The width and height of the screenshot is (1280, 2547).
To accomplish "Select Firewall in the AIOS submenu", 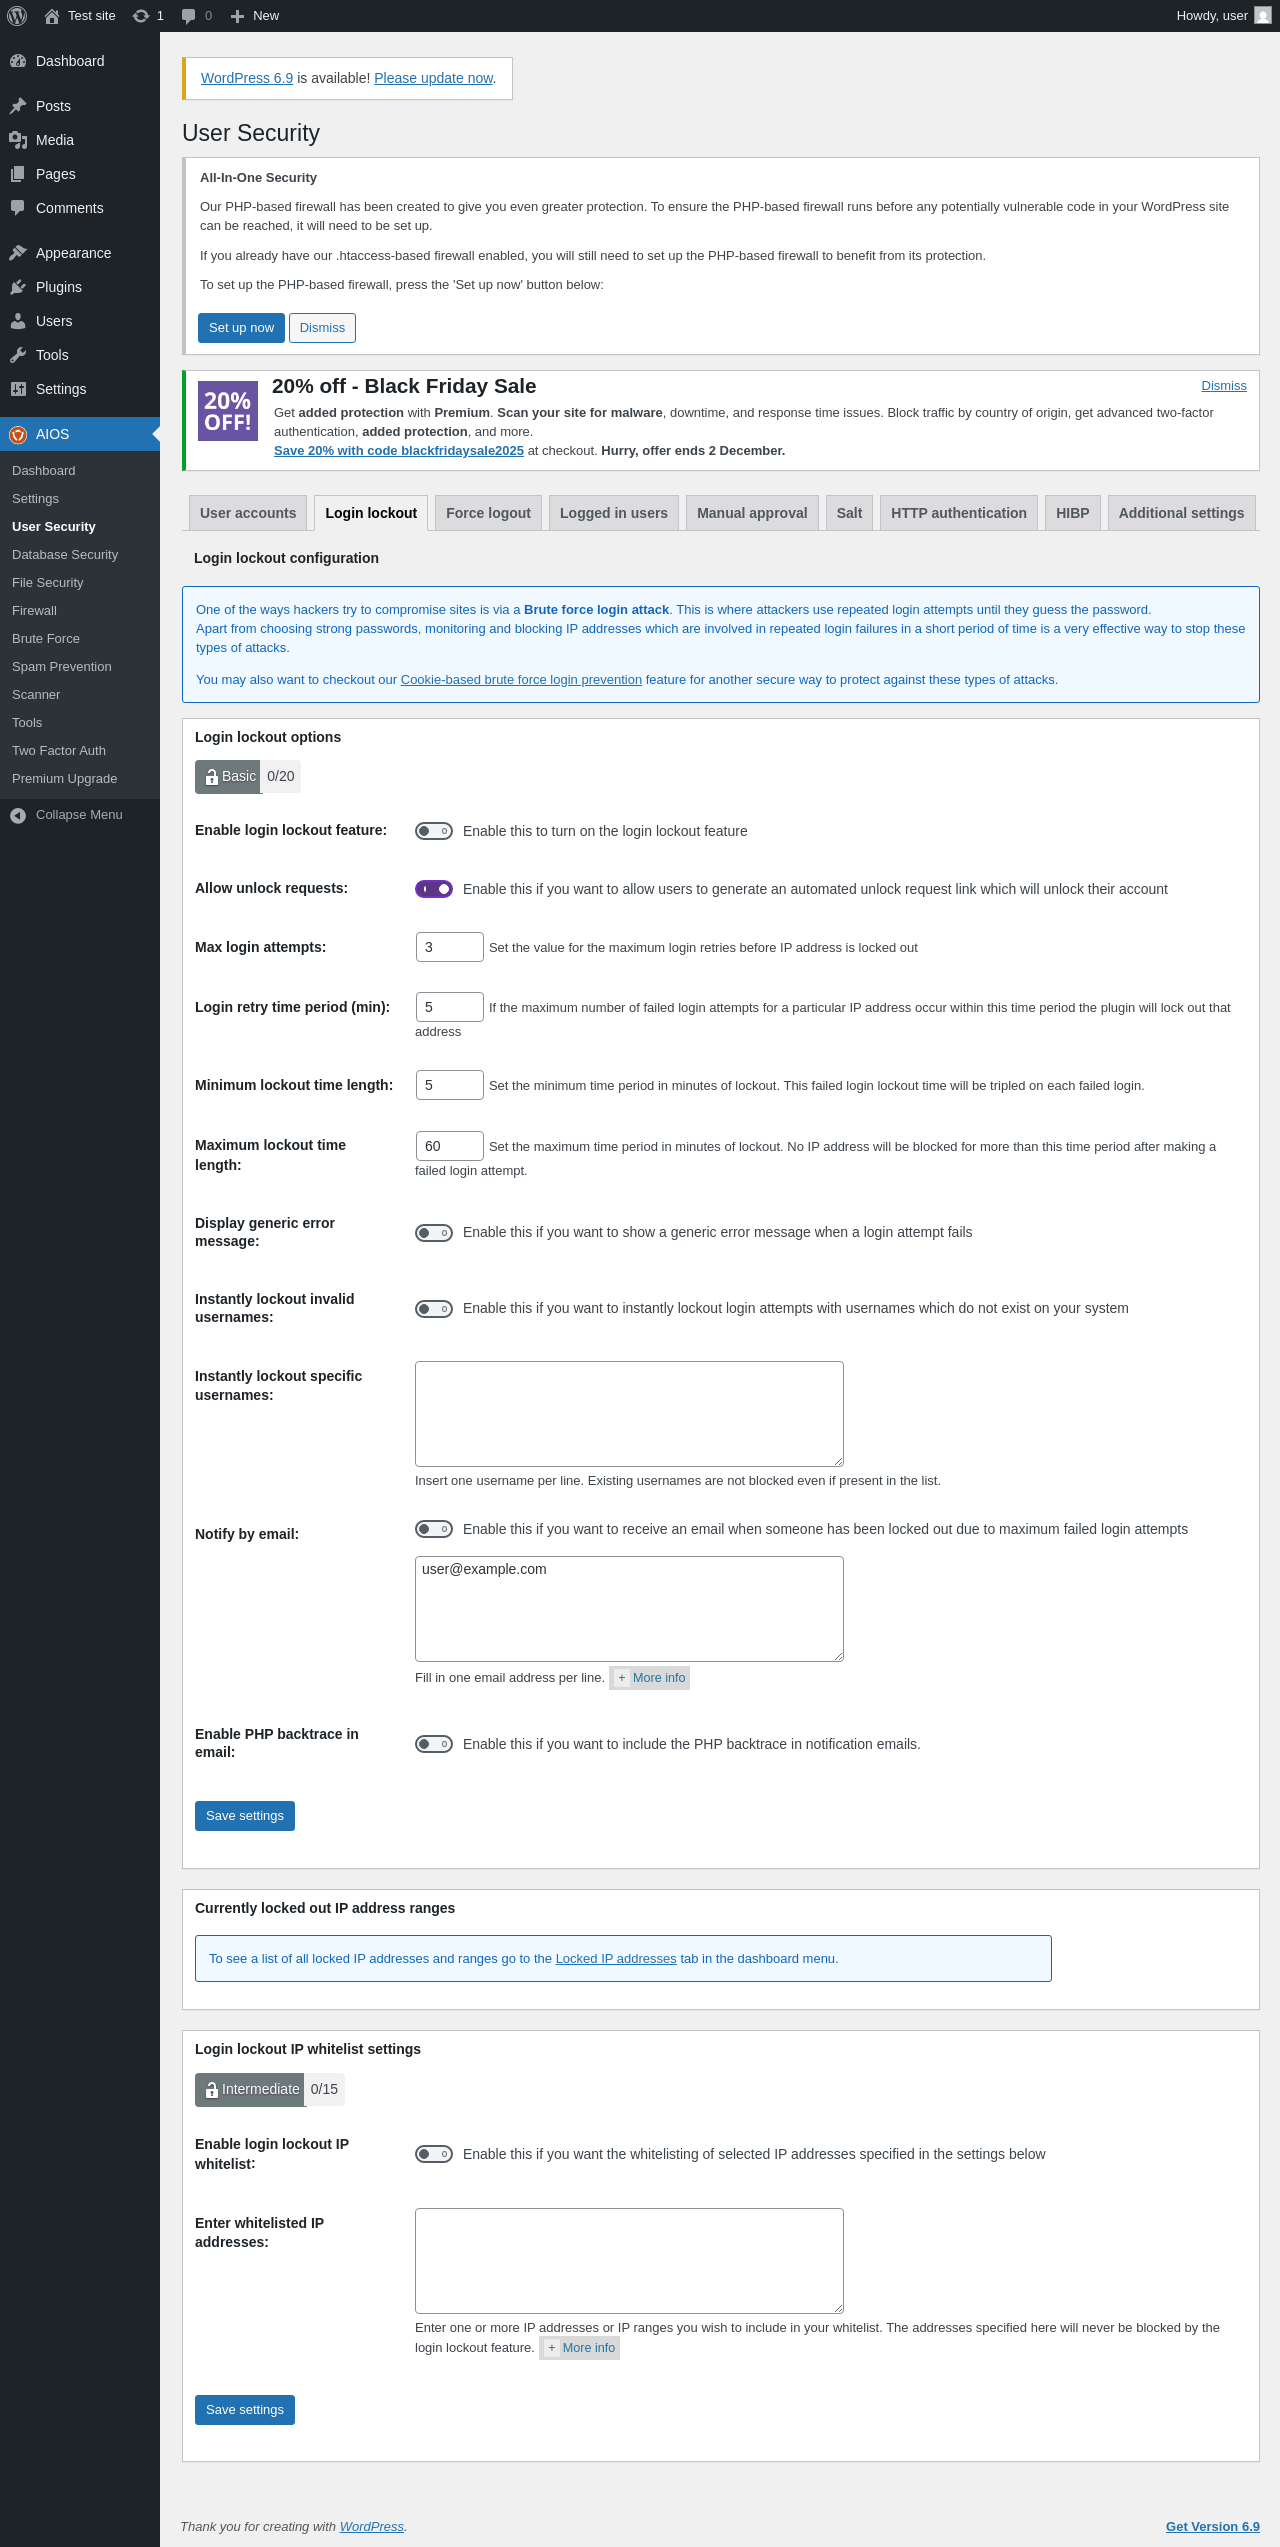I will point(34,611).
